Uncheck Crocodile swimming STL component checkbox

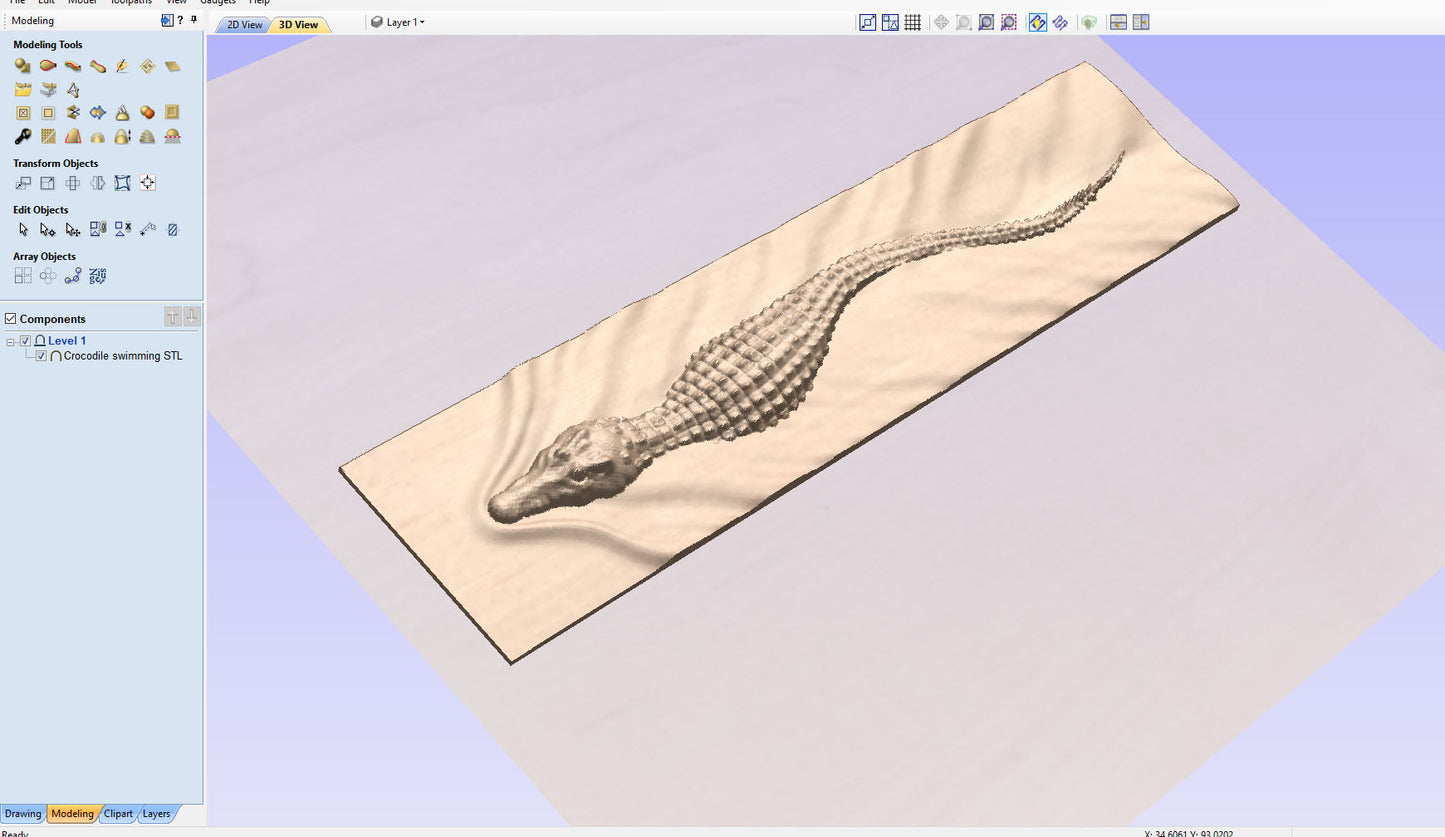41,356
